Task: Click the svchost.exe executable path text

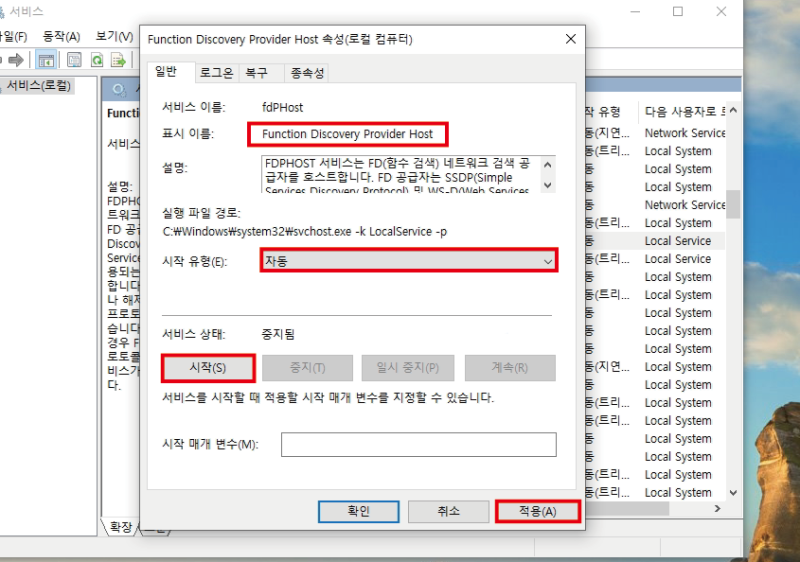Action: [305, 232]
